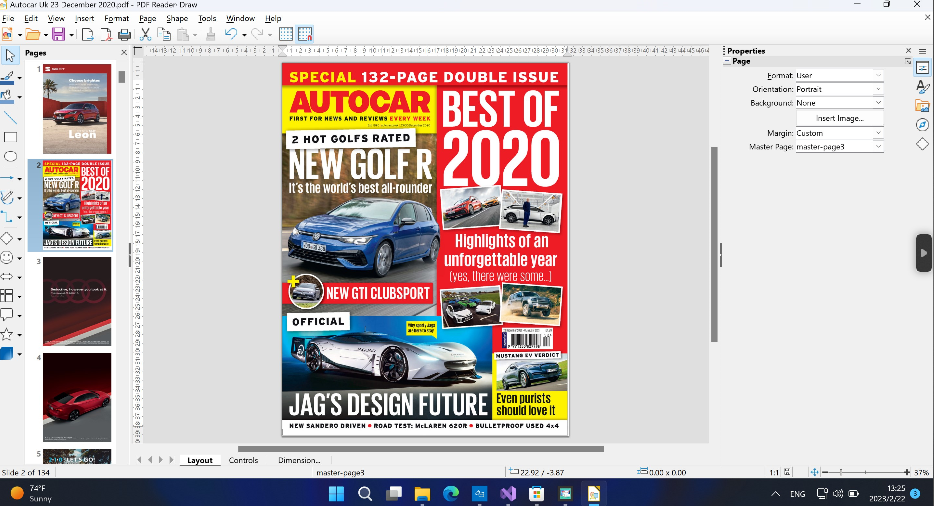The width and height of the screenshot is (934, 506).
Task: Open the Gallery sidebar deck
Action: (x=923, y=106)
